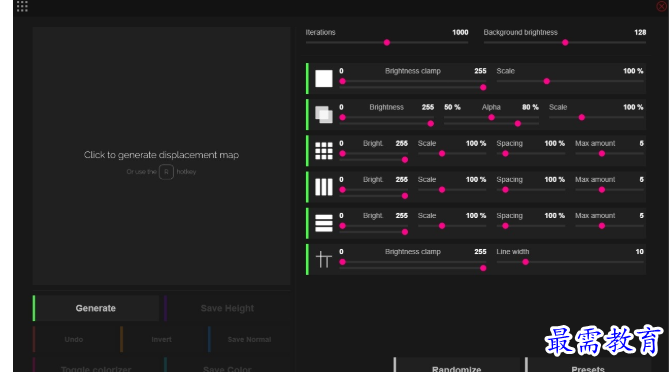Open the dotted grid menu icon

point(22,6)
